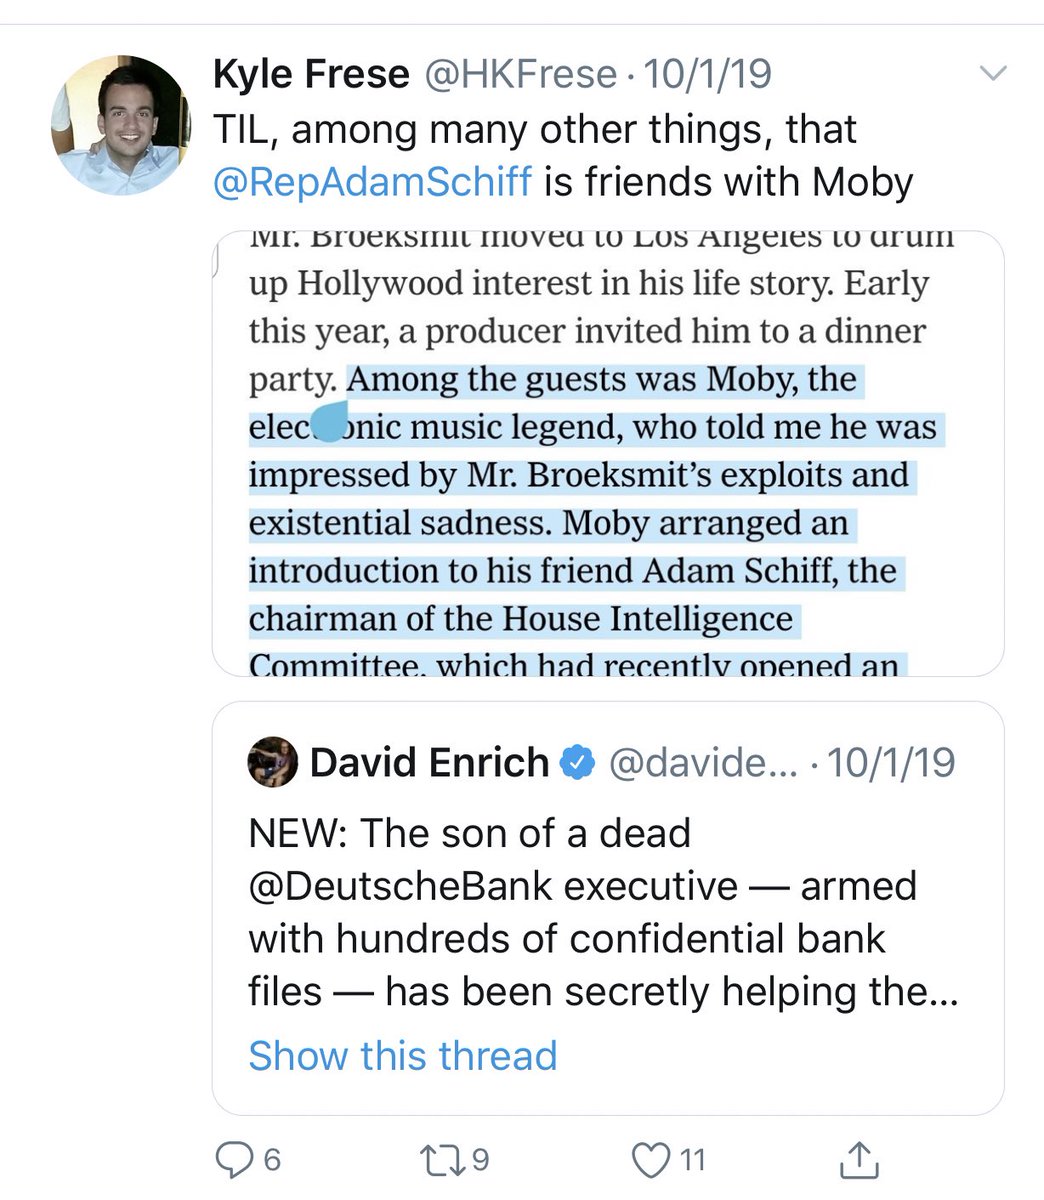1044x1200 pixels.
Task: Click Kyle Frese's profile picture
Action: click(x=120, y=124)
